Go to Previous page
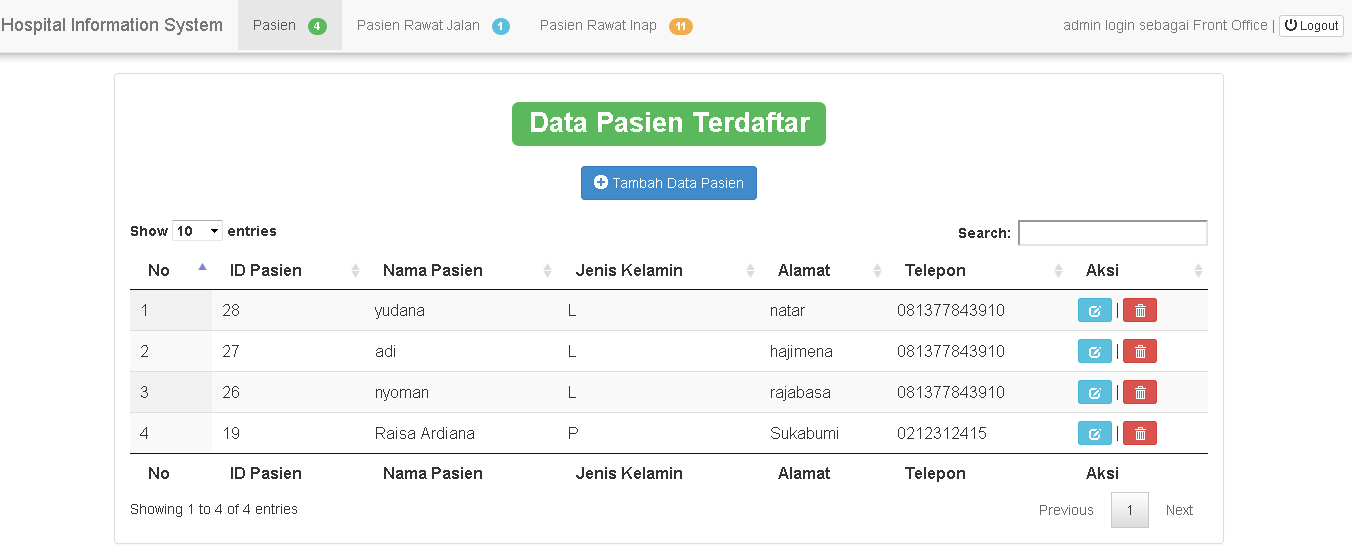Viewport: 1352px width, 548px height. pos(1066,510)
